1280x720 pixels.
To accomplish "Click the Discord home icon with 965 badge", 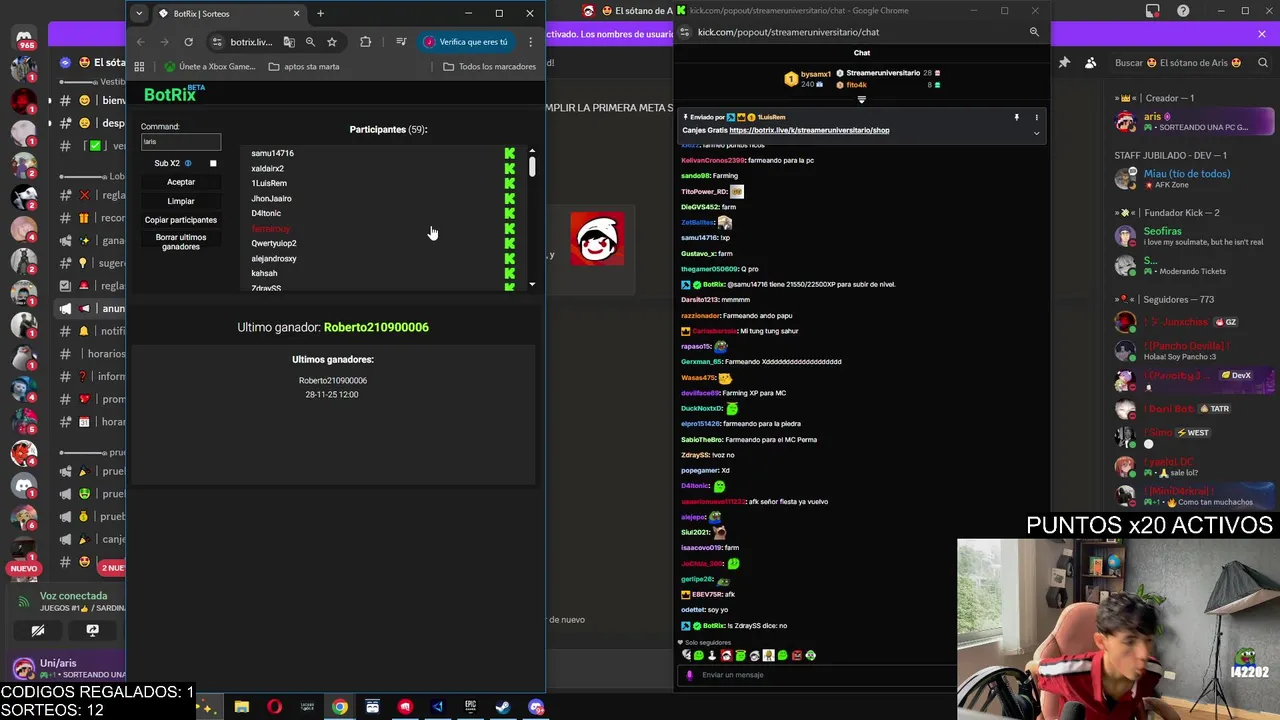I will [x=24, y=37].
